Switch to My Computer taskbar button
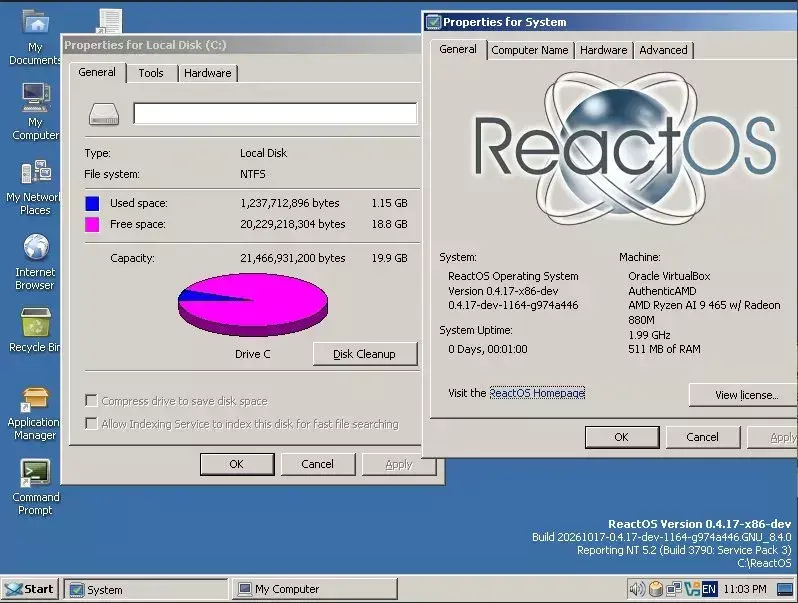This screenshot has width=798, height=603. pos(315,589)
